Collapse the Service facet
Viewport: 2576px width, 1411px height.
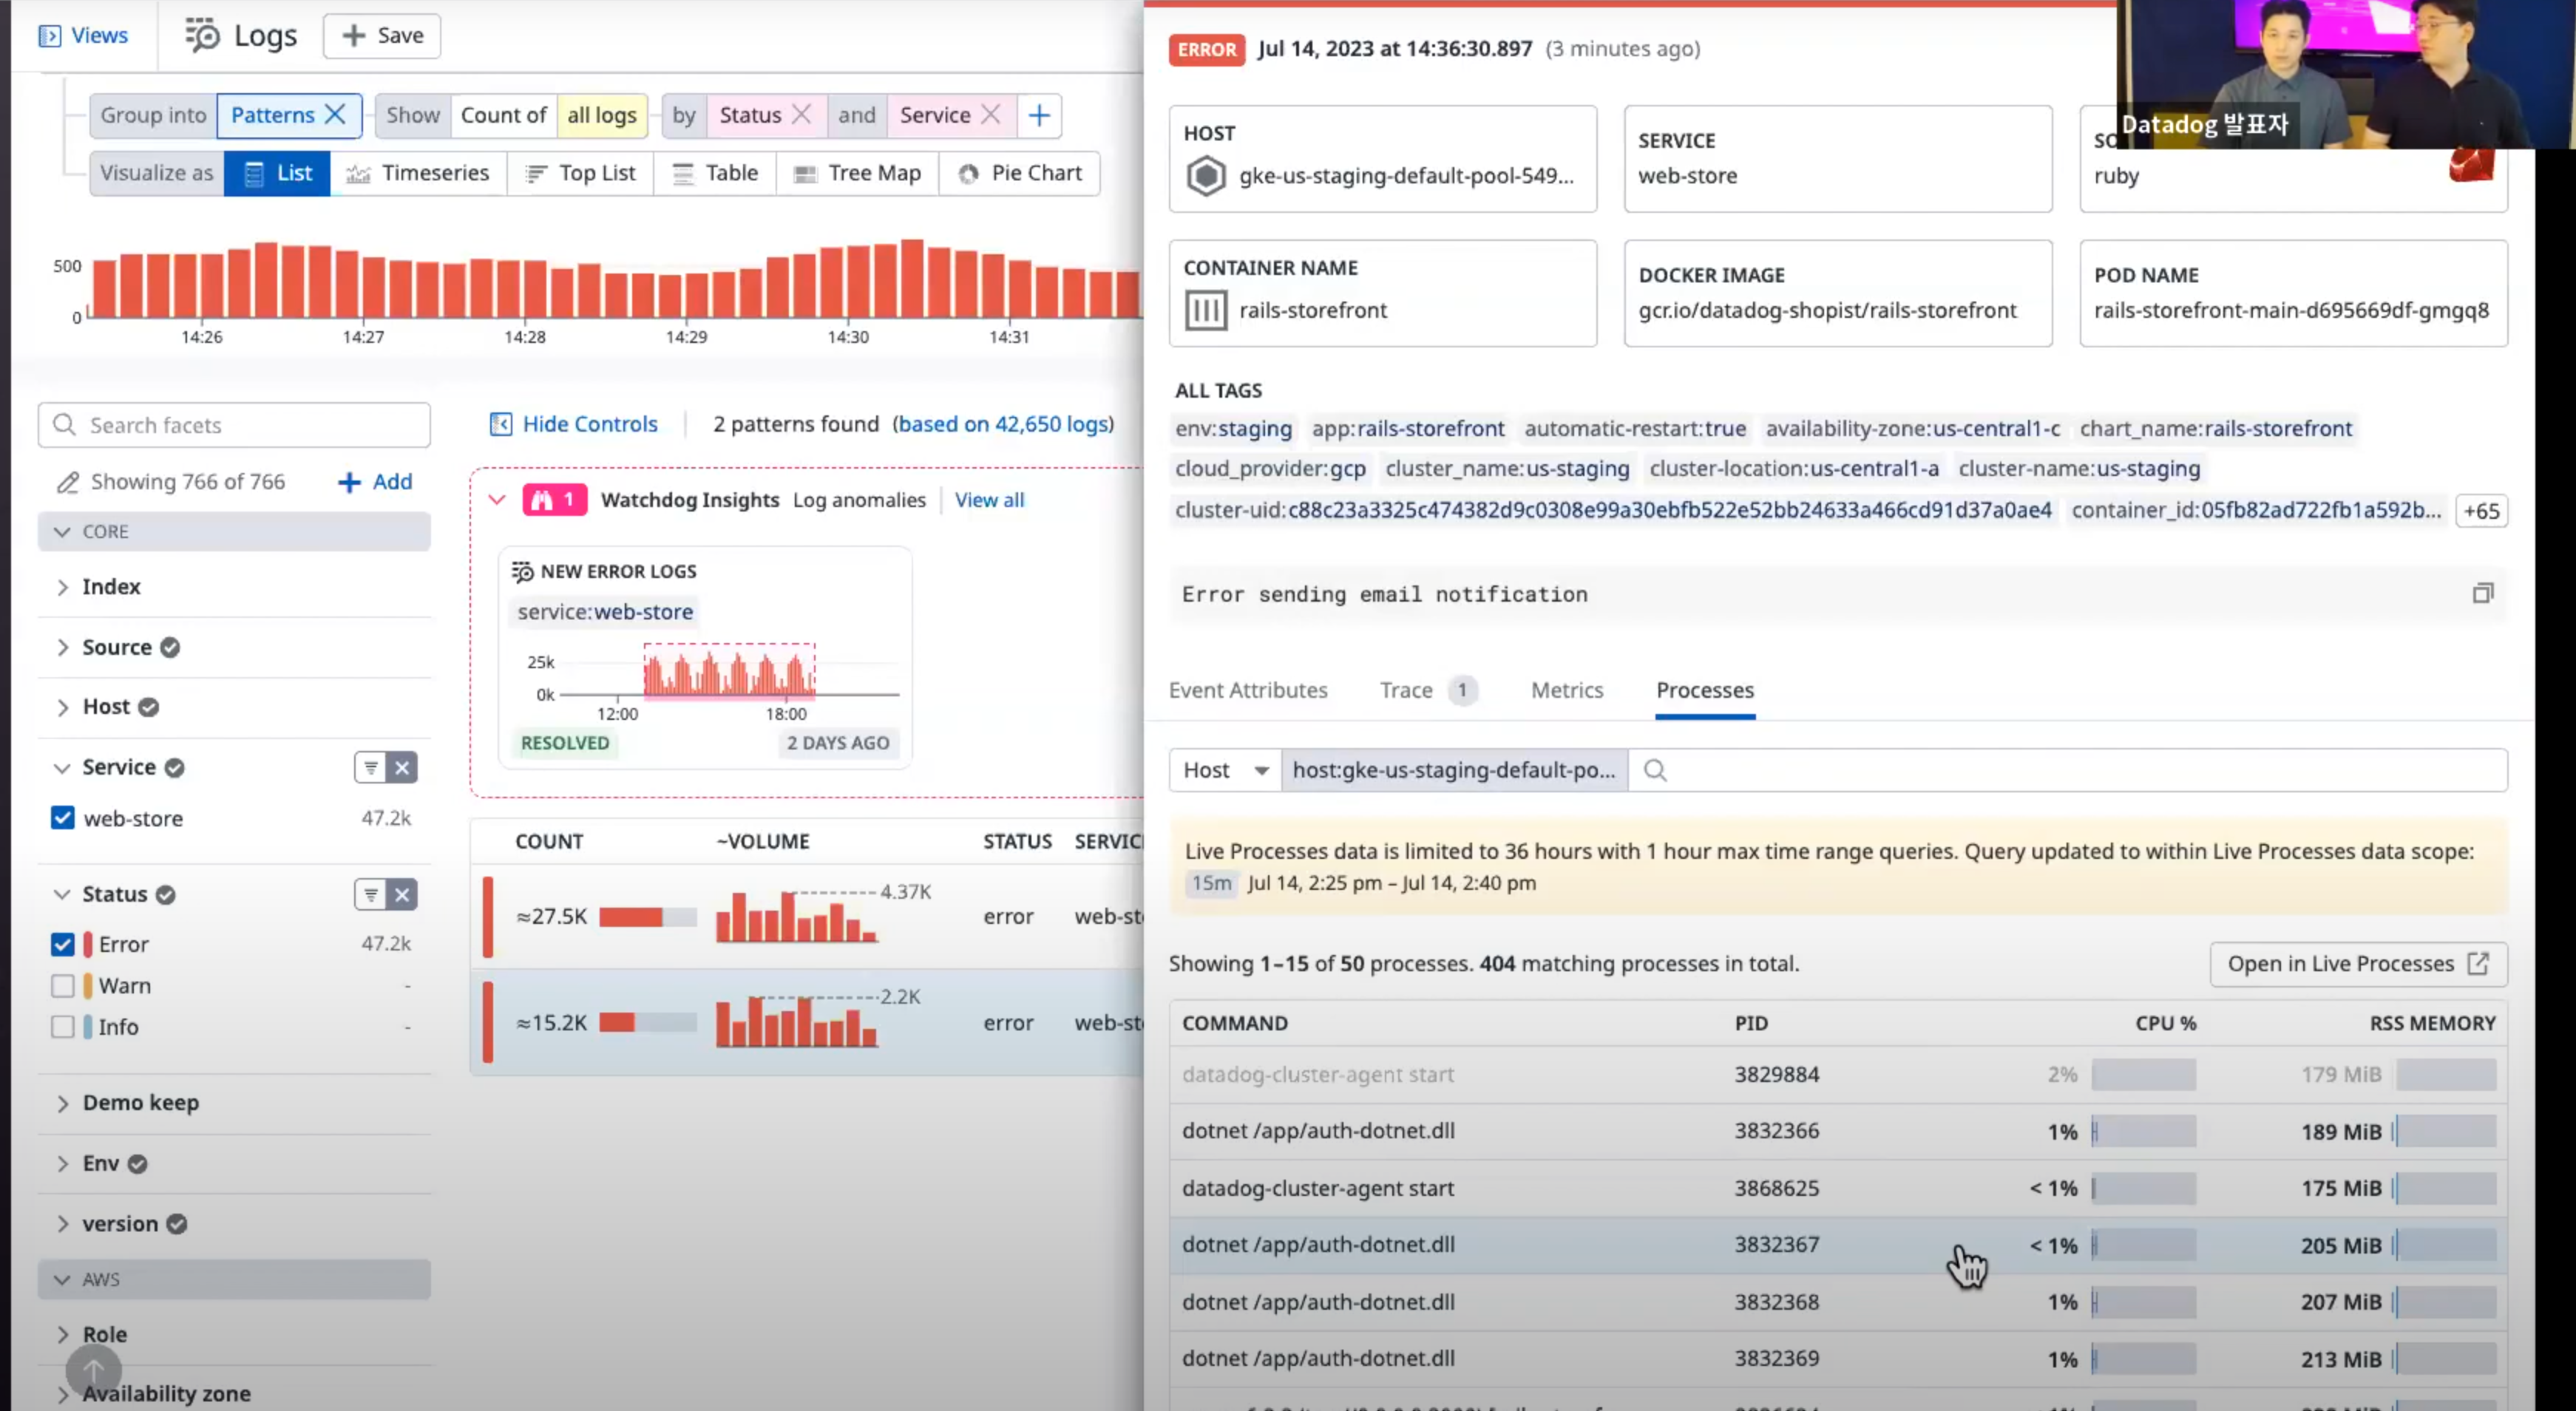click(x=62, y=767)
